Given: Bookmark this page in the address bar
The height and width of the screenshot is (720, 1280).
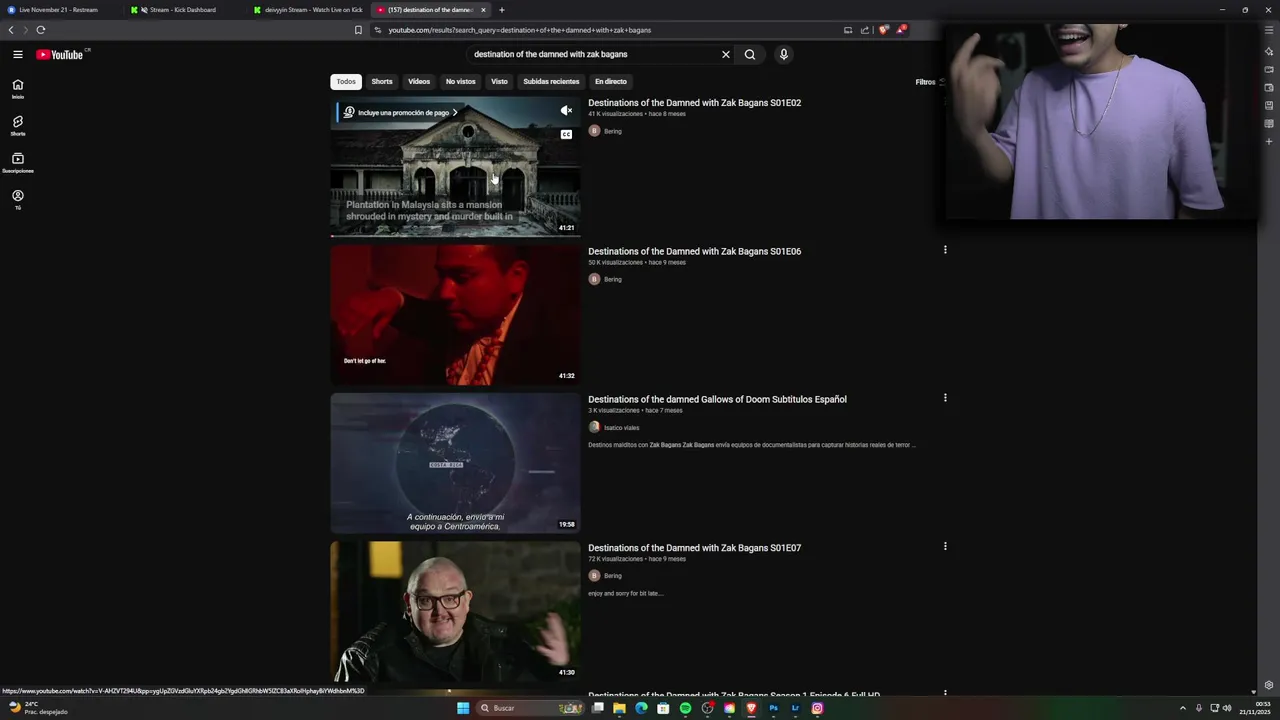Looking at the screenshot, I should coord(358,30).
